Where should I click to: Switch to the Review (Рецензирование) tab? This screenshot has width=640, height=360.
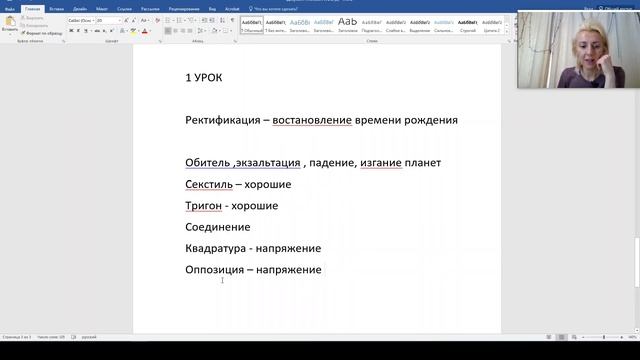(184, 9)
